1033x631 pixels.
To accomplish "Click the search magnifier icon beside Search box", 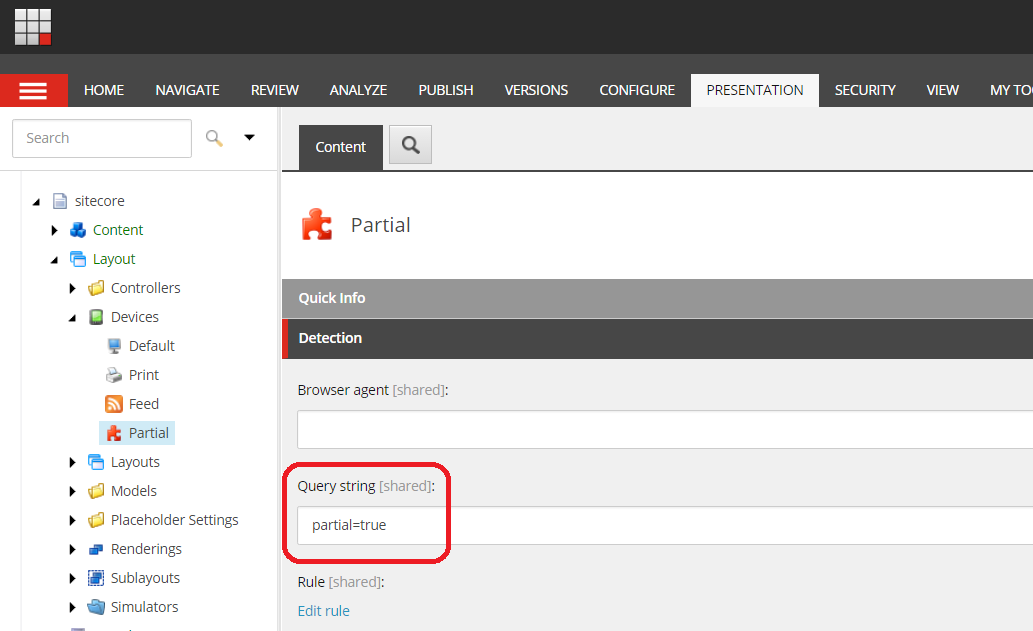I will click(214, 138).
